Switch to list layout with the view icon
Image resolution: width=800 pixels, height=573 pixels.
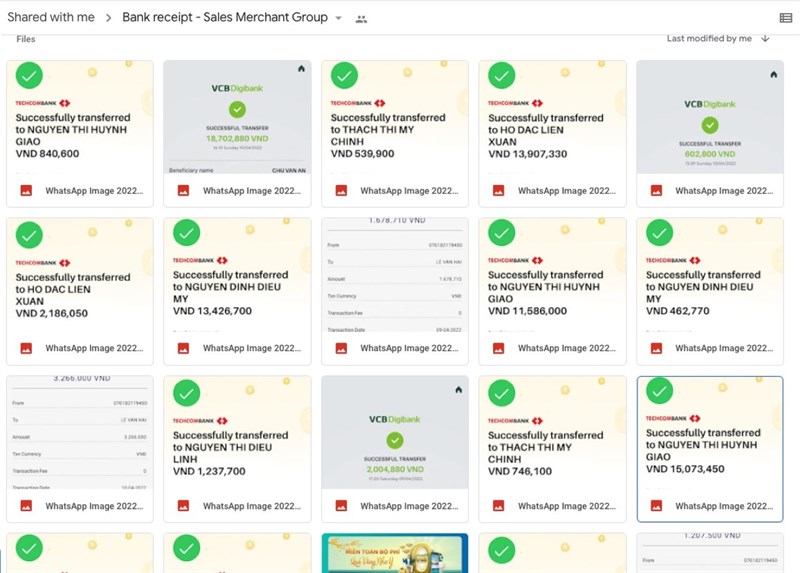pos(786,18)
